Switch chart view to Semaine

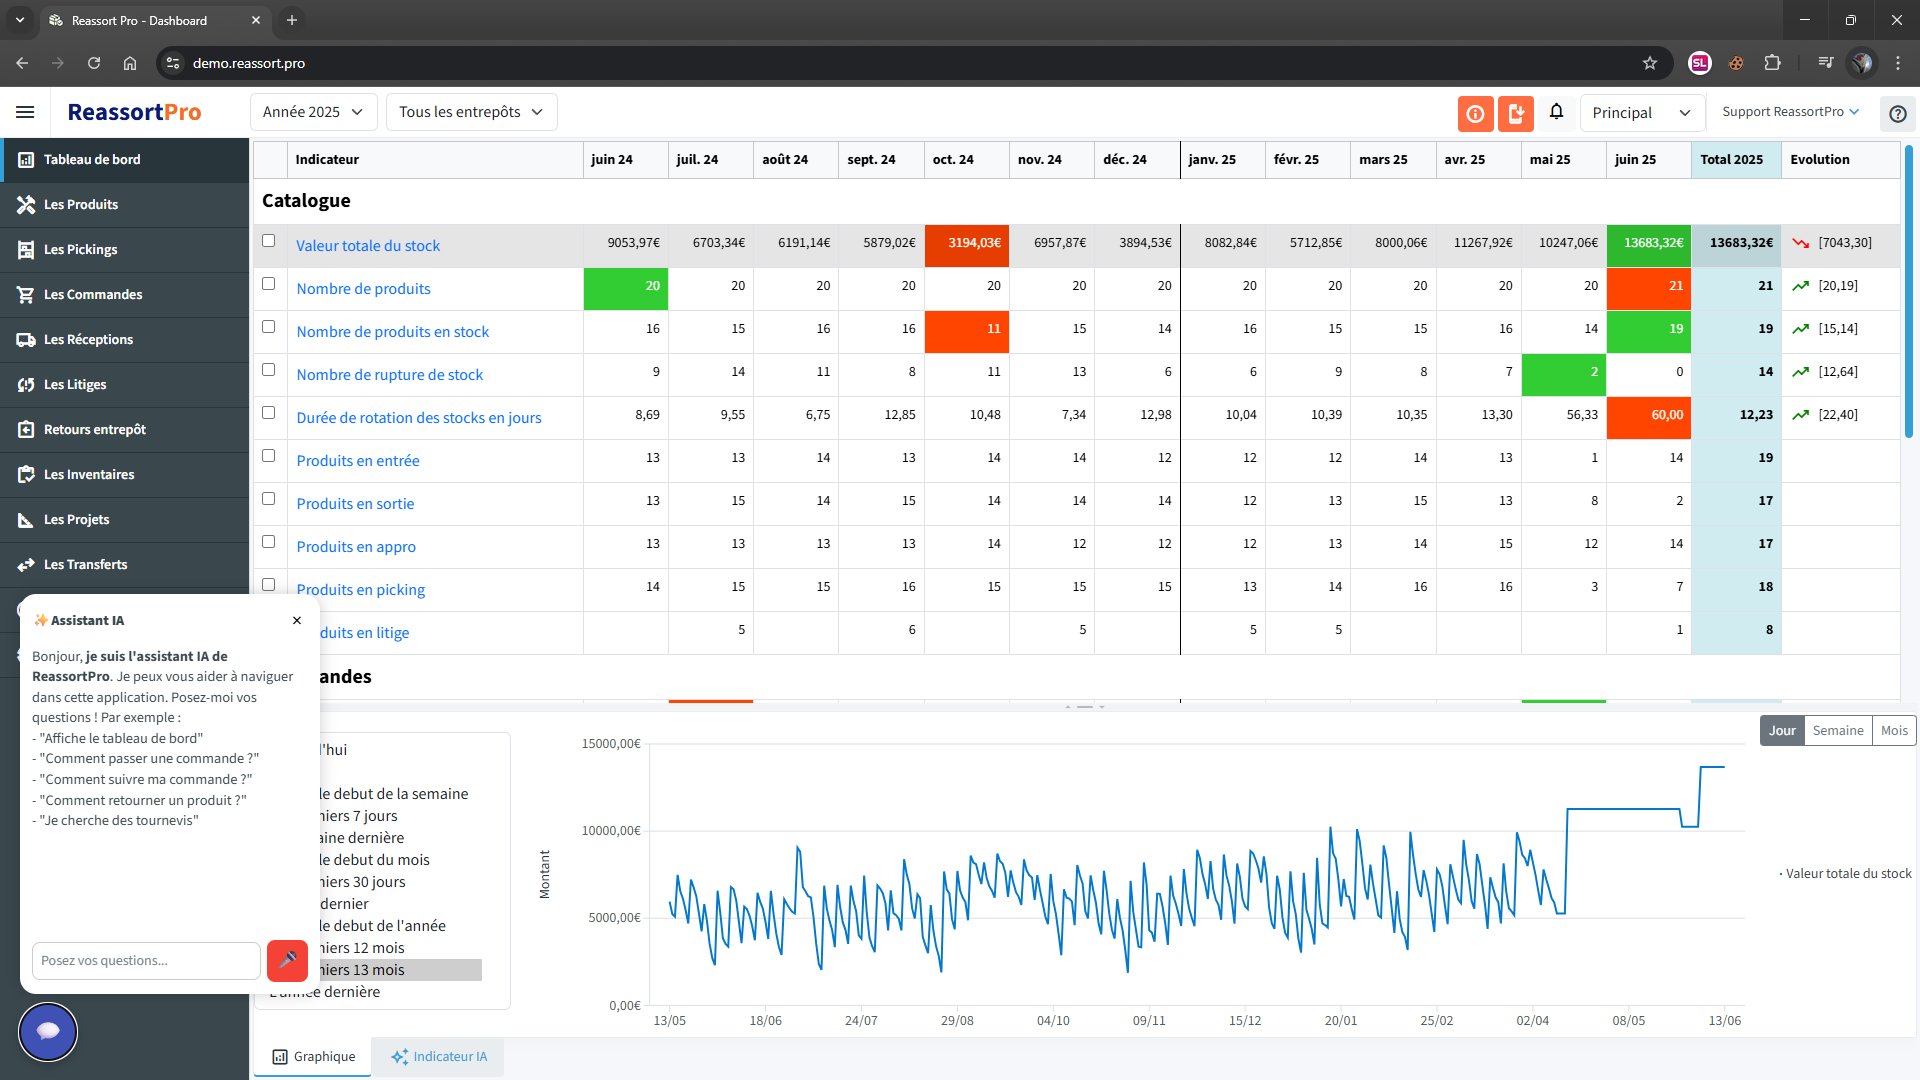(x=1837, y=730)
